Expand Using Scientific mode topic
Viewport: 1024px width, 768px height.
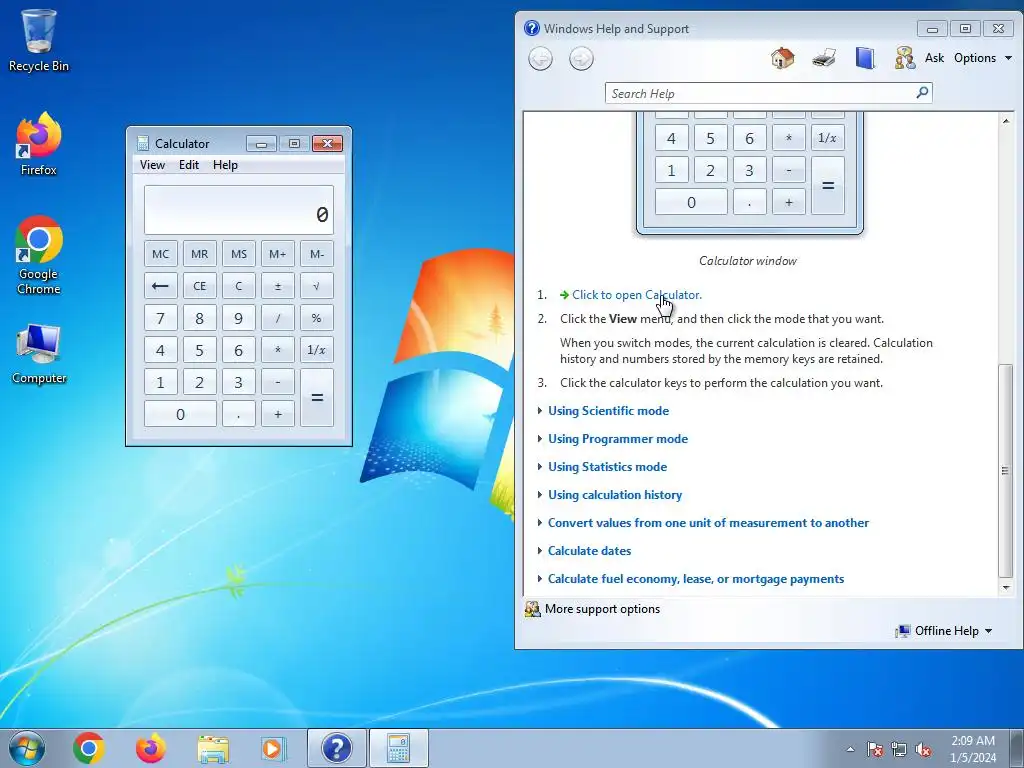pos(608,411)
